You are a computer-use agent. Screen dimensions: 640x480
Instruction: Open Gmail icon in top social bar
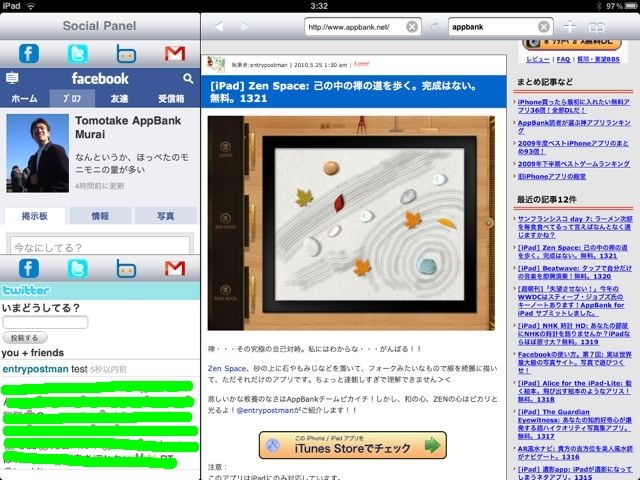[x=175, y=53]
